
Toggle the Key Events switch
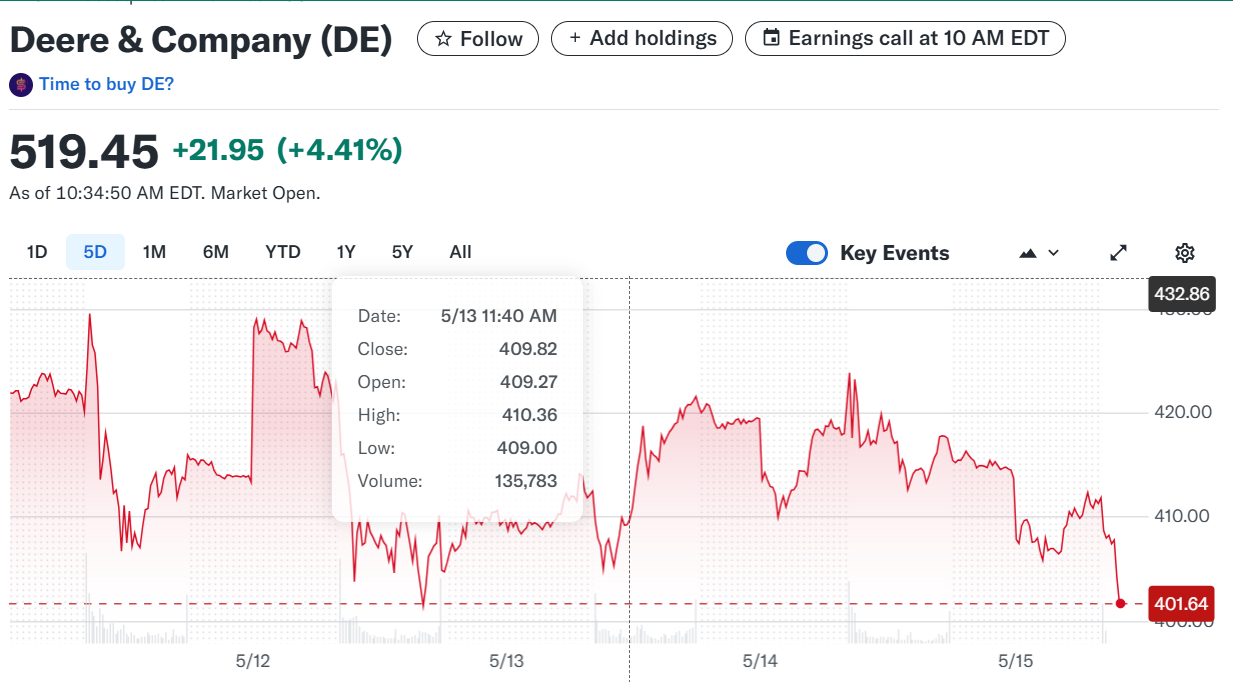[807, 253]
